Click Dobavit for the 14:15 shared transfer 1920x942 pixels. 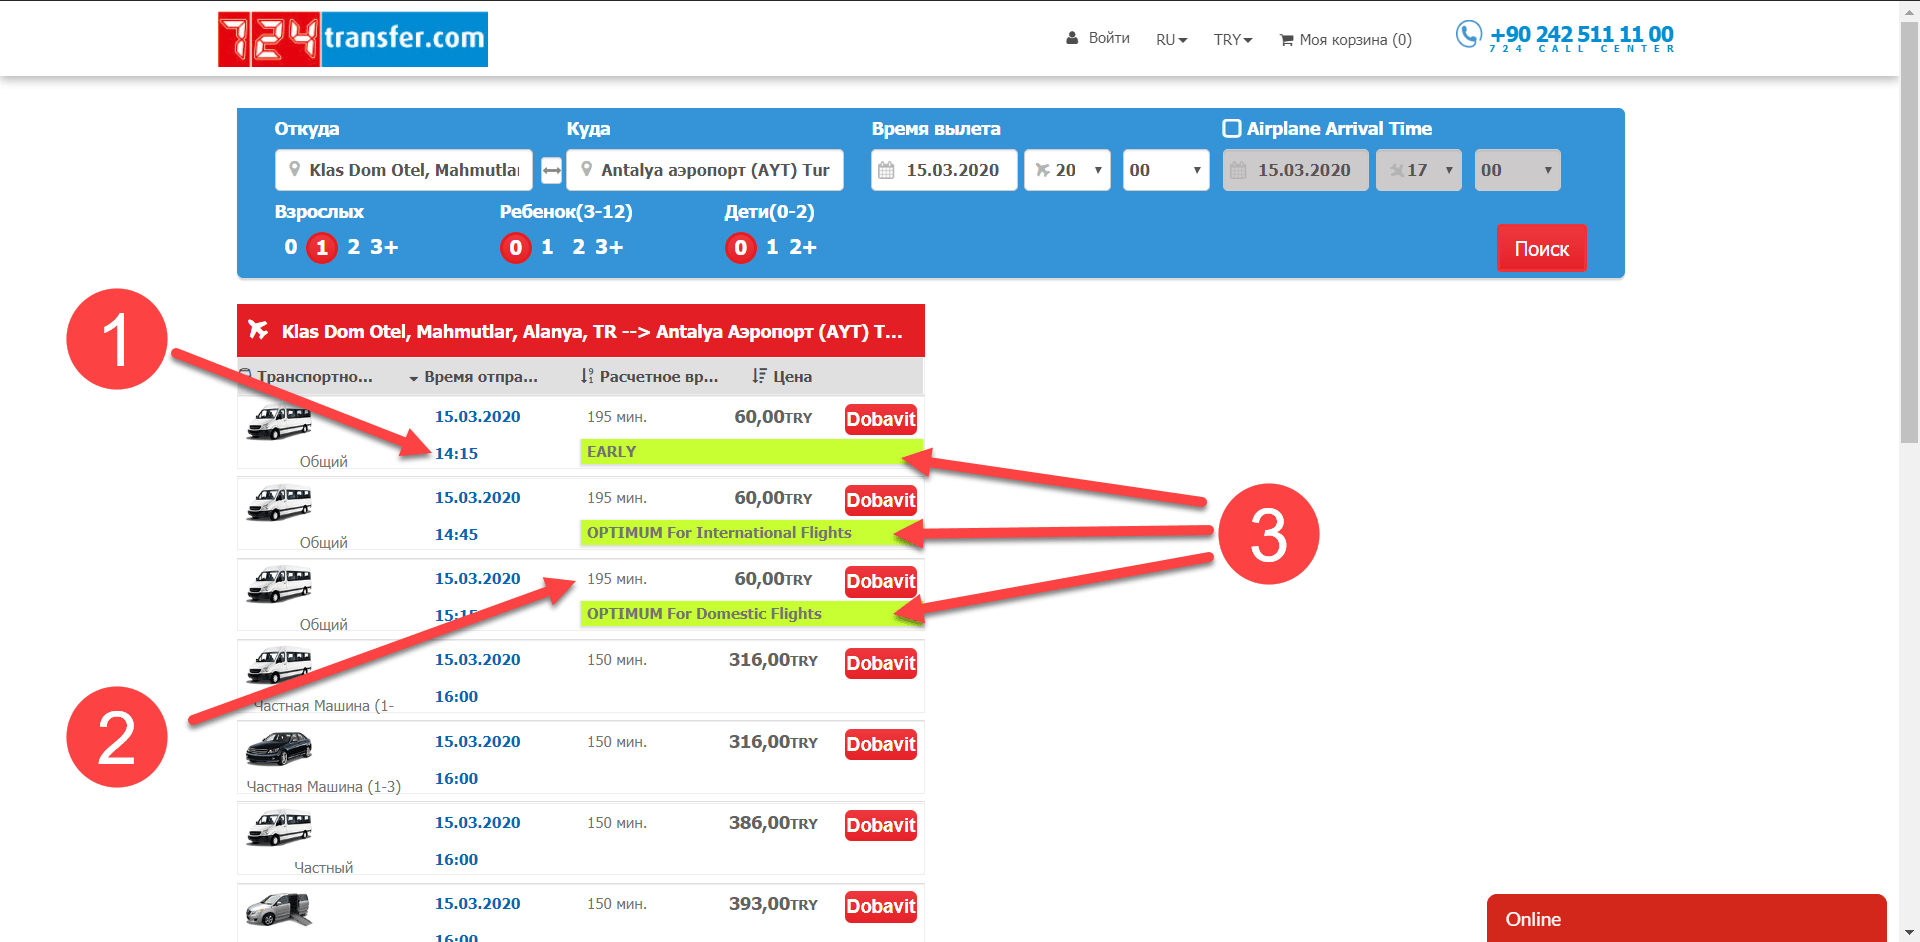(880, 419)
